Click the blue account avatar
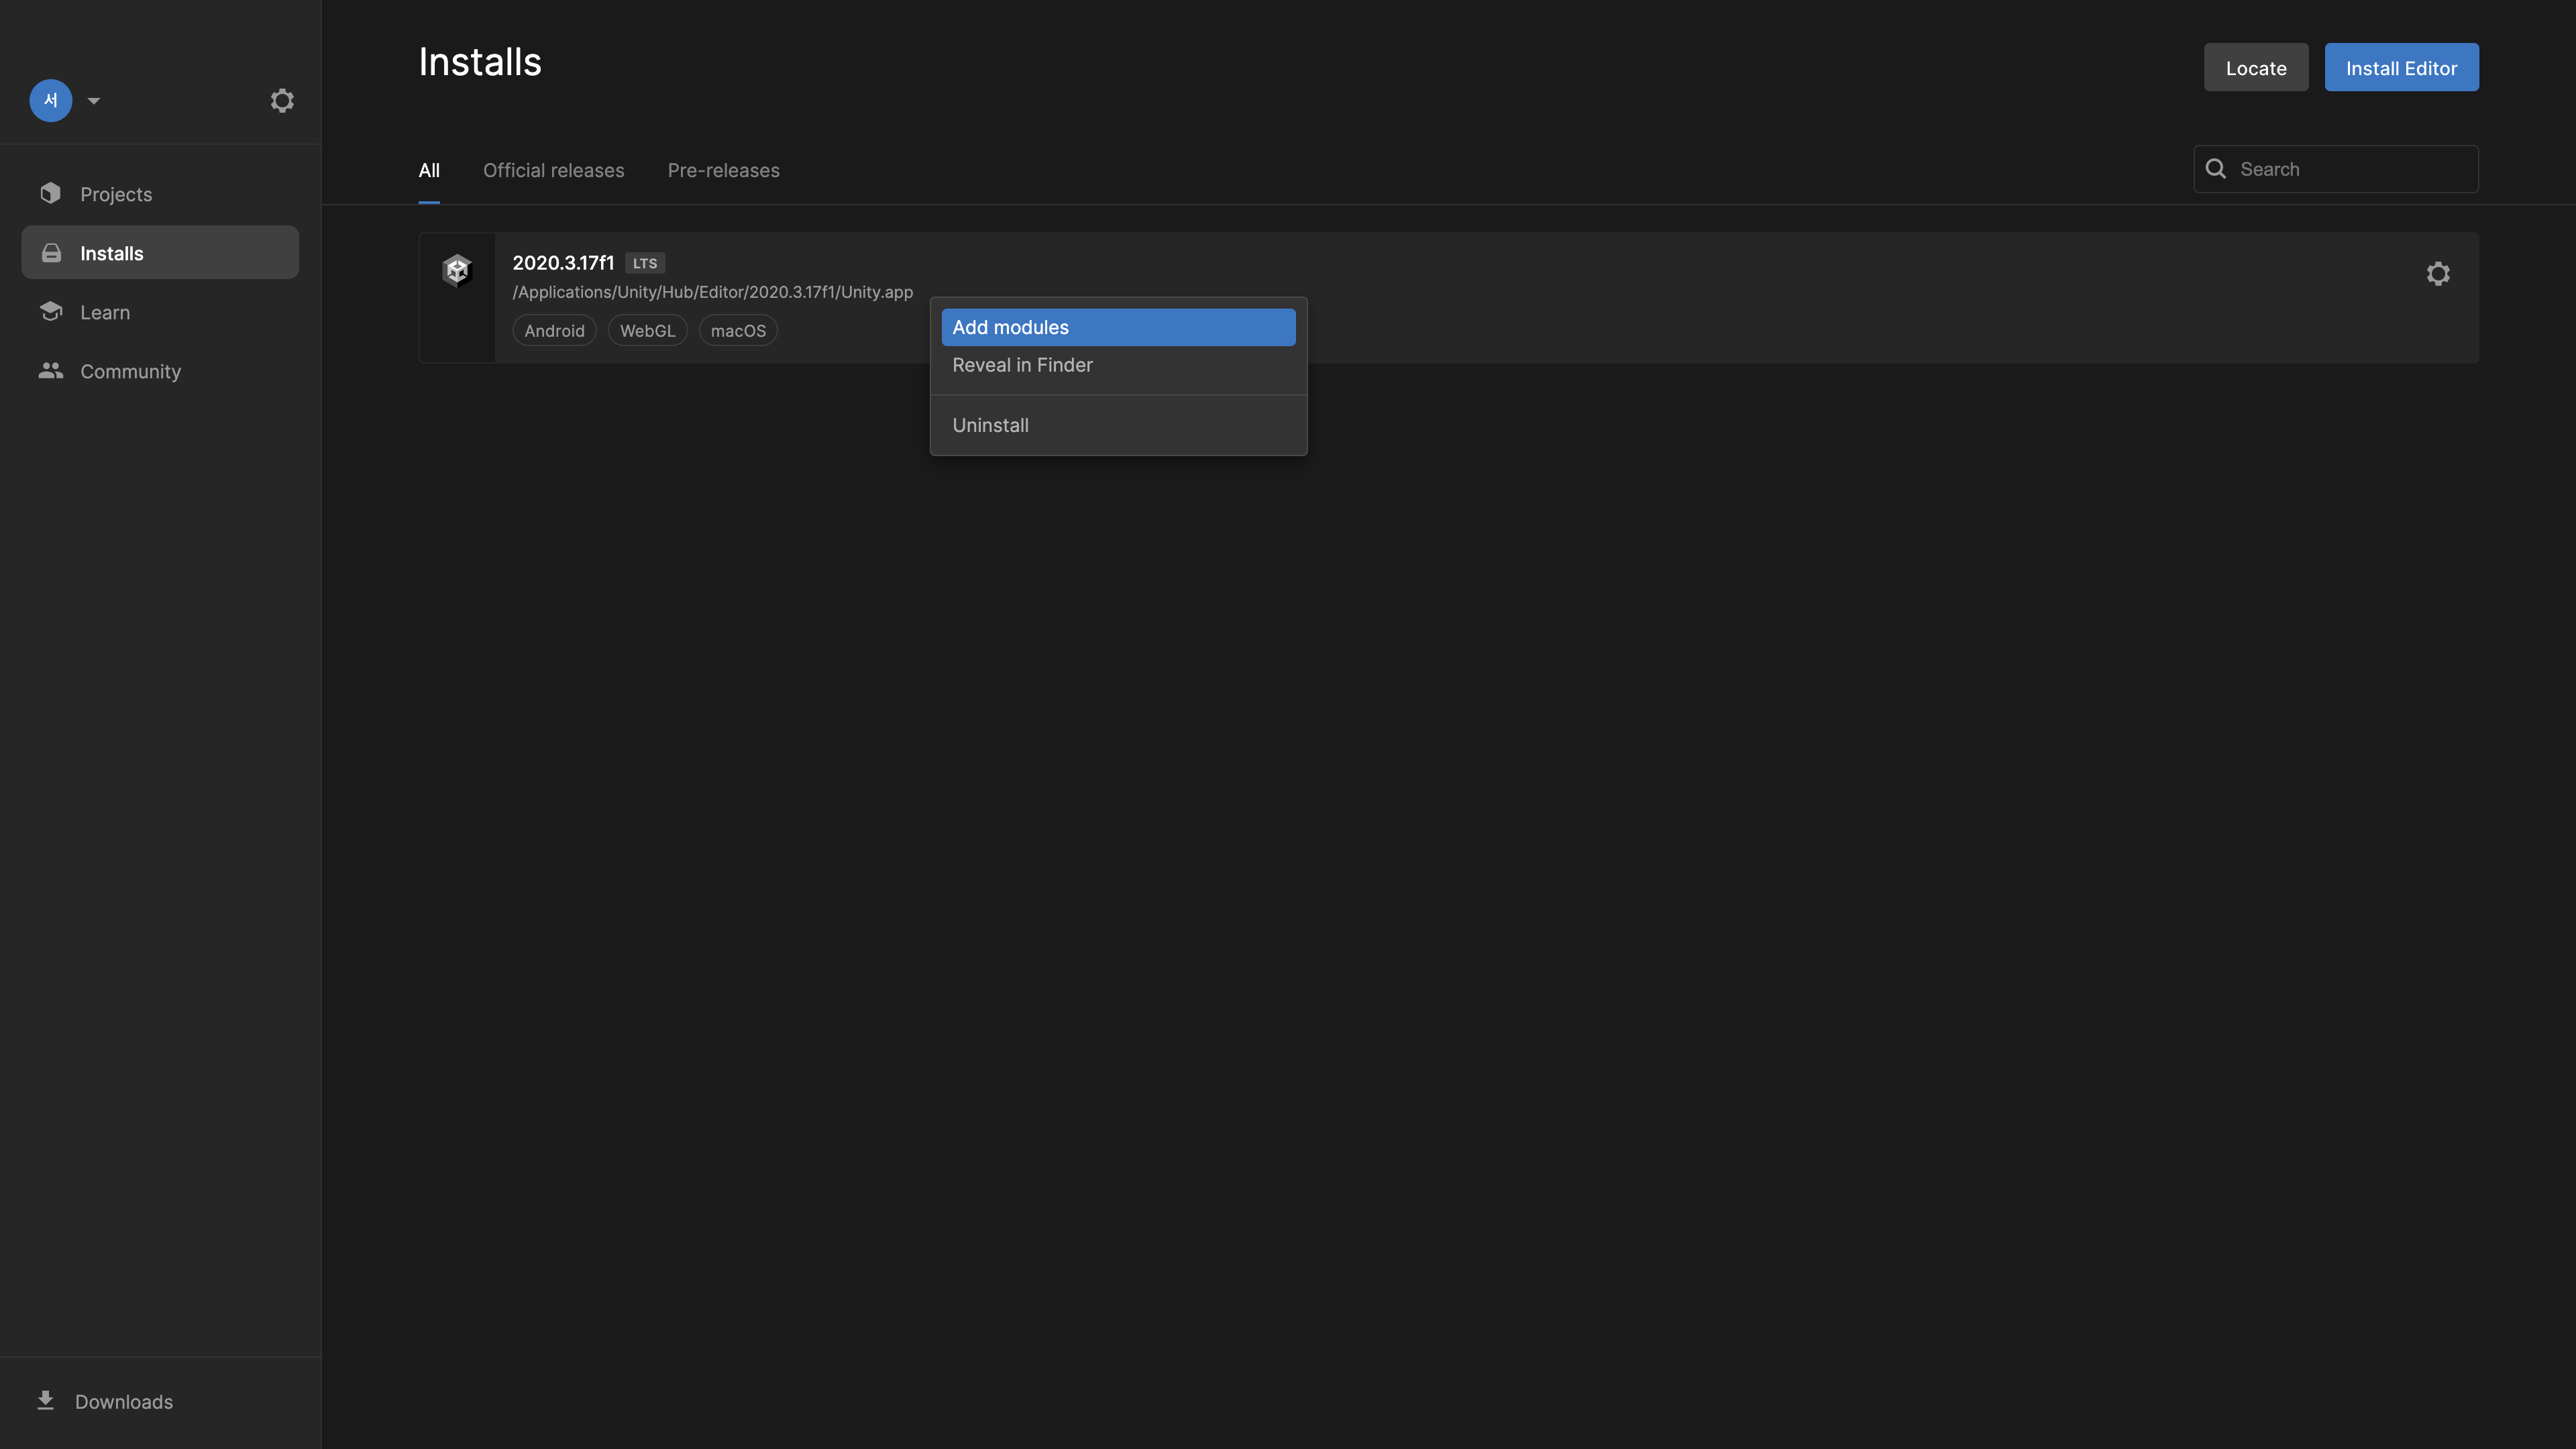 coord(51,100)
